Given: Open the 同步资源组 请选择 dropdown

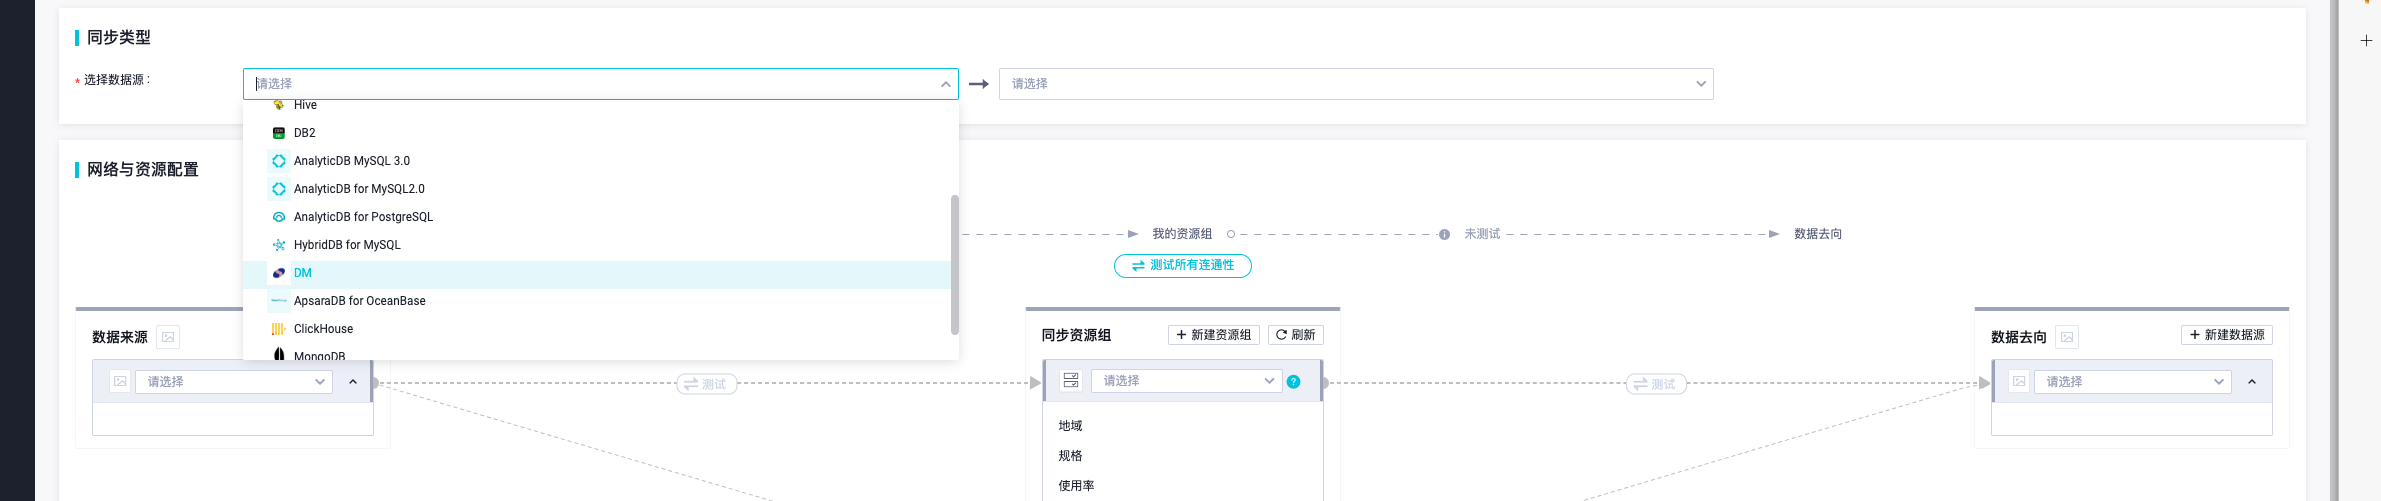Looking at the screenshot, I should [x=1186, y=381].
